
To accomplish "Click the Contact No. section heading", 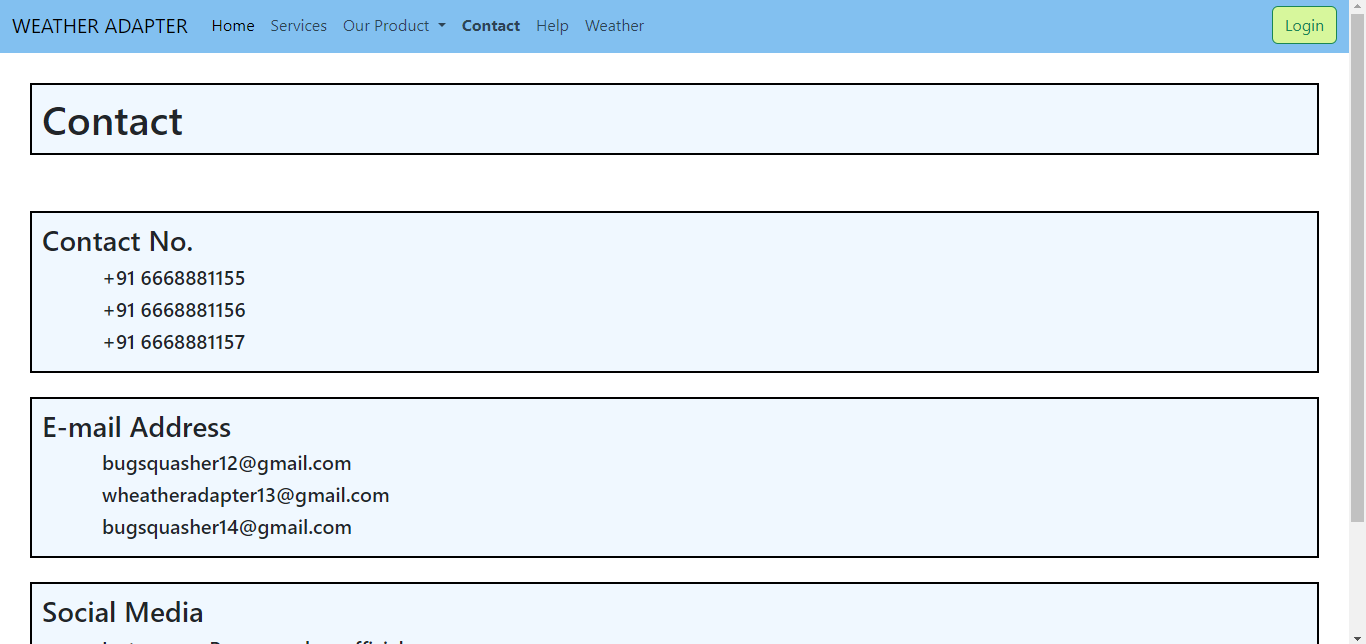I will point(117,242).
